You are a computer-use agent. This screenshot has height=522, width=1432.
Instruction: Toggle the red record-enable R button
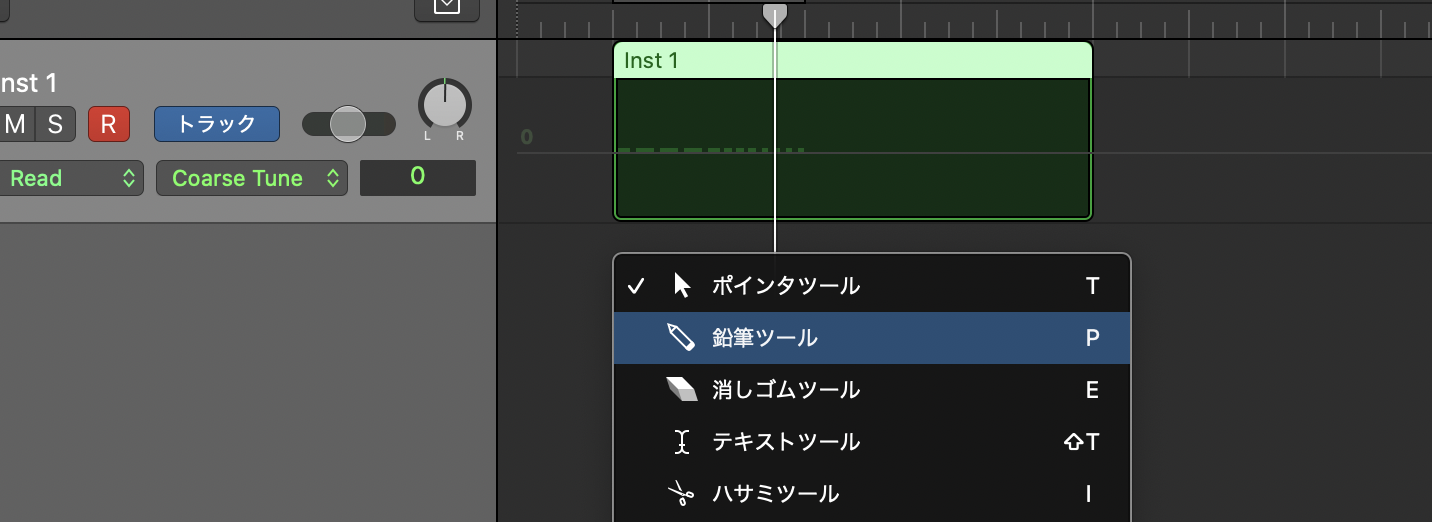(x=108, y=124)
